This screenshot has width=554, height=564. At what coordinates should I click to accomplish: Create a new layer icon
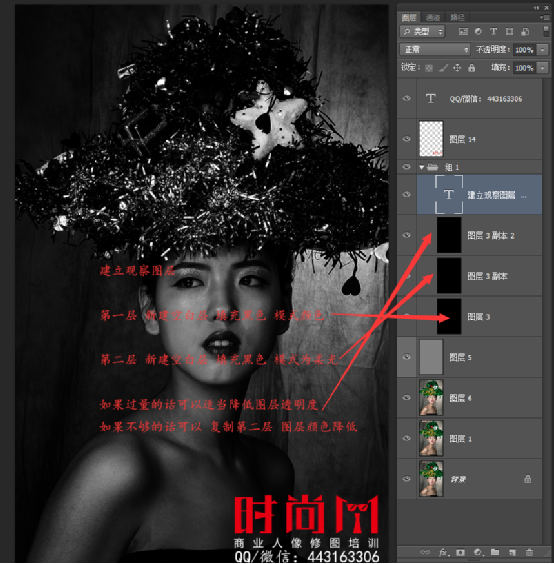click(512, 552)
